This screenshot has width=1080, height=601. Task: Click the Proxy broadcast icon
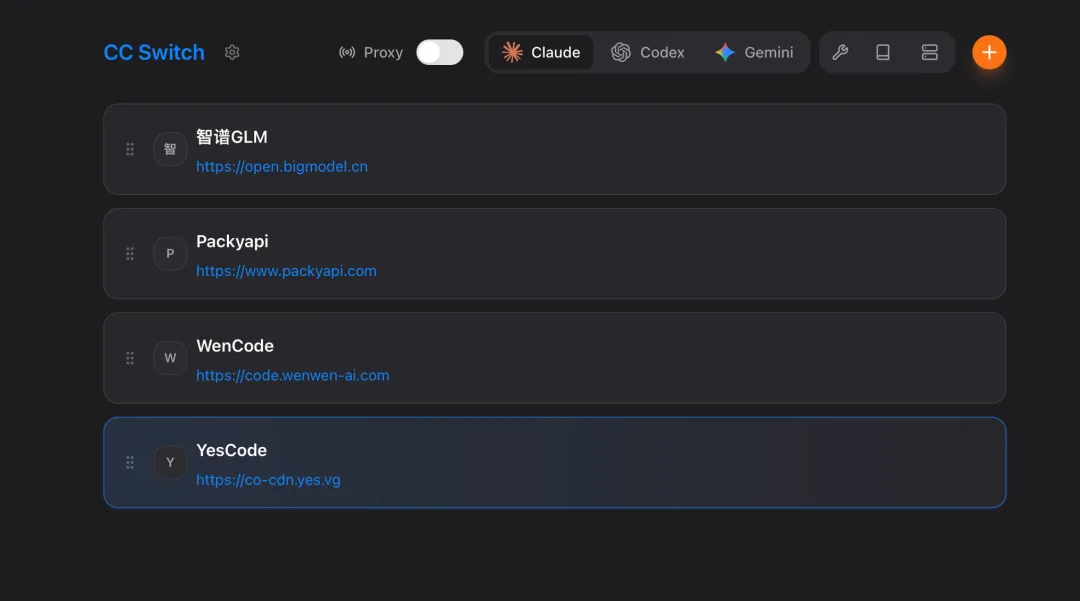coord(347,52)
